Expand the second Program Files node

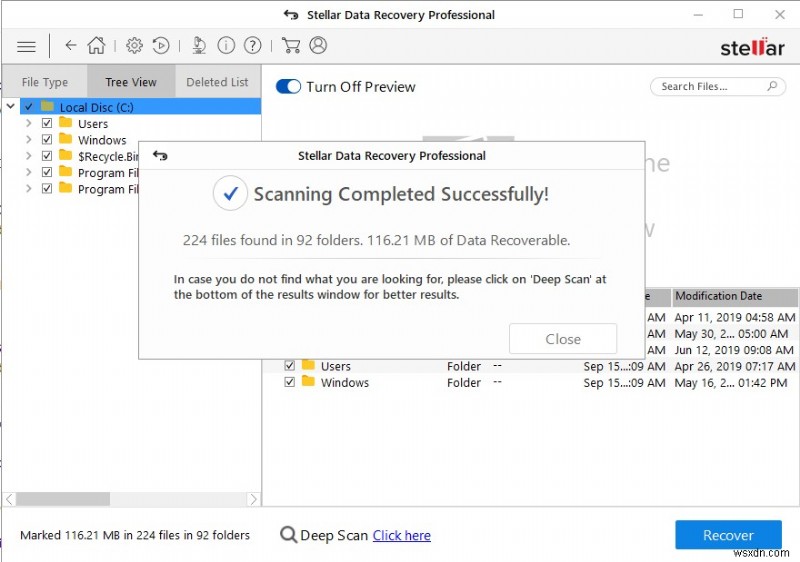29,188
